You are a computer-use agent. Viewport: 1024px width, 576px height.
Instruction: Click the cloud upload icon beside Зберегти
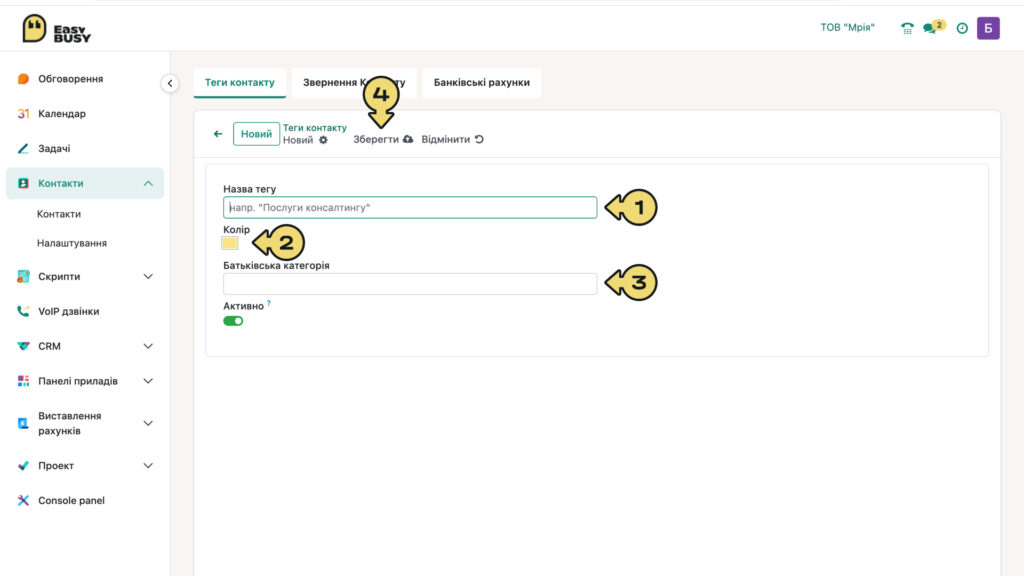[408, 139]
